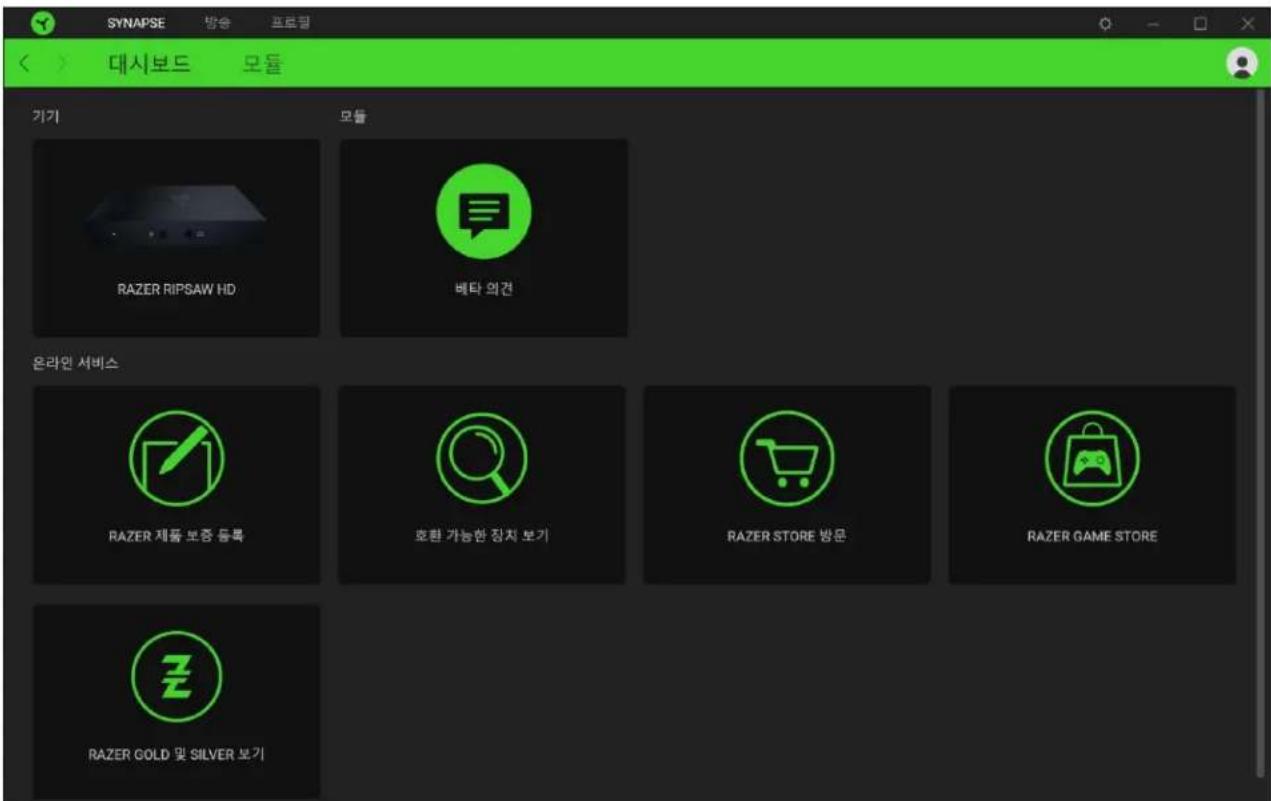
Task: Click the 호환 가능한 장치 보기 label
Action: tap(482, 536)
